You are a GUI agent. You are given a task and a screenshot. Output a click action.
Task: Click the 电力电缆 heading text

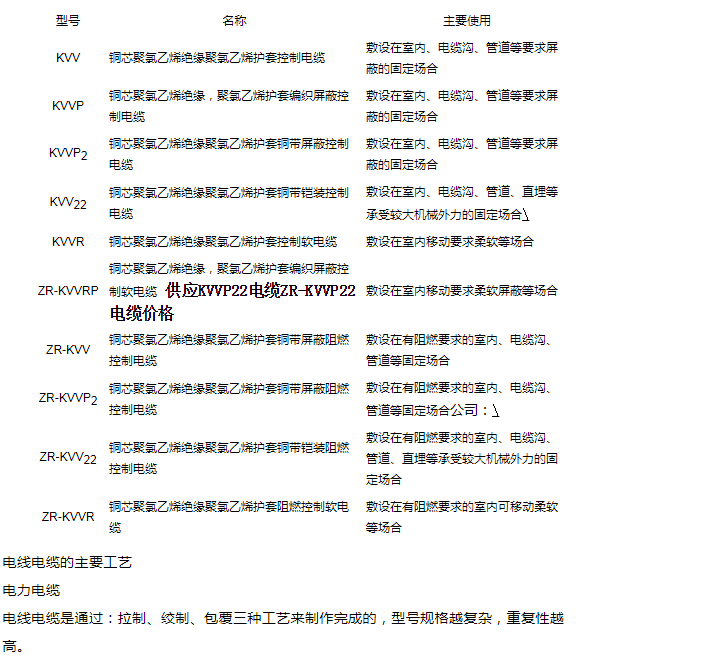pos(32,590)
